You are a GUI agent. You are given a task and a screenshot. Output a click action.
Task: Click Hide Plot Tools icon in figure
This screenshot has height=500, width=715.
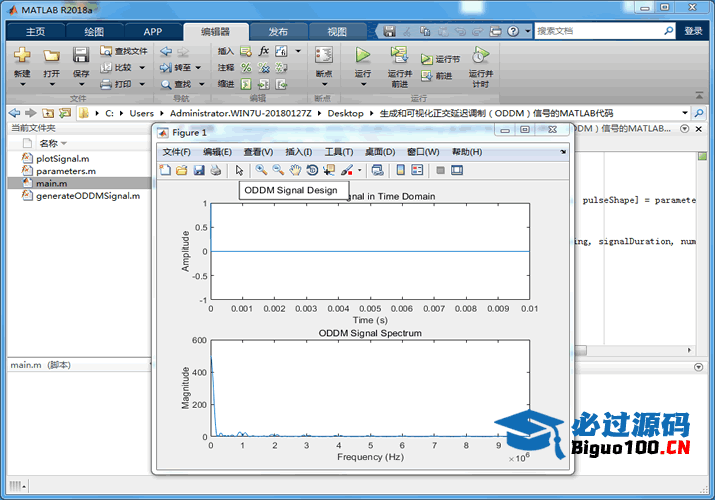(x=440, y=170)
